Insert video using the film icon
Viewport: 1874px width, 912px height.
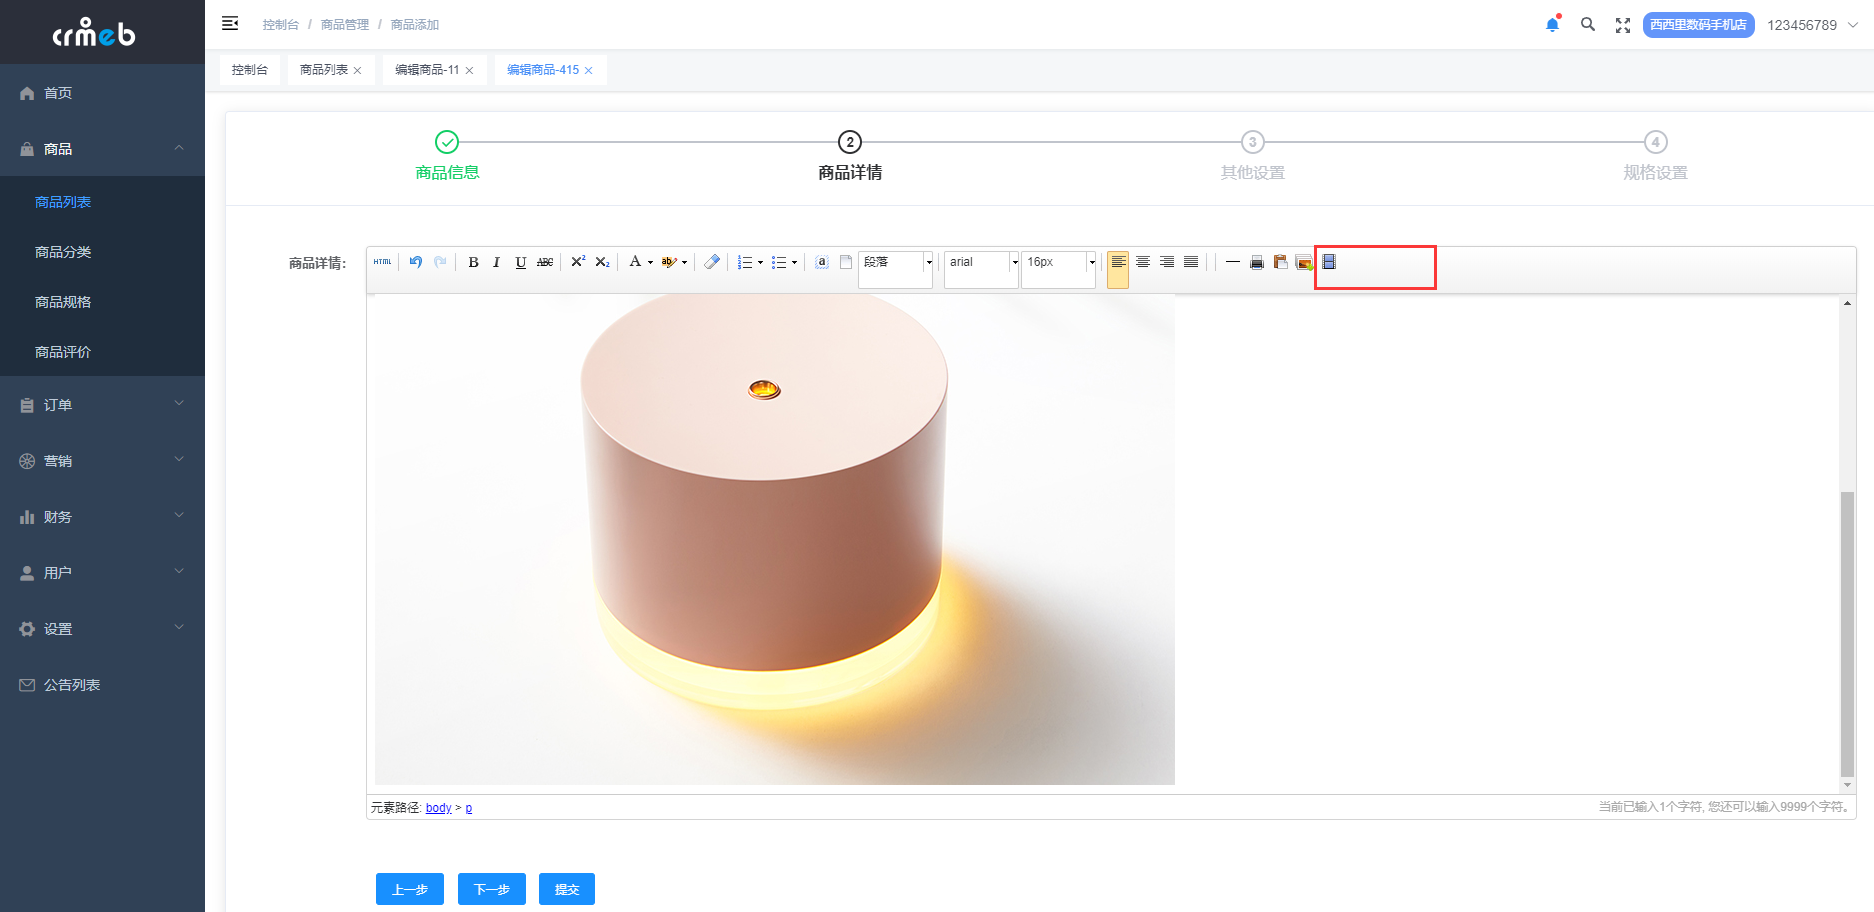pos(1329,262)
